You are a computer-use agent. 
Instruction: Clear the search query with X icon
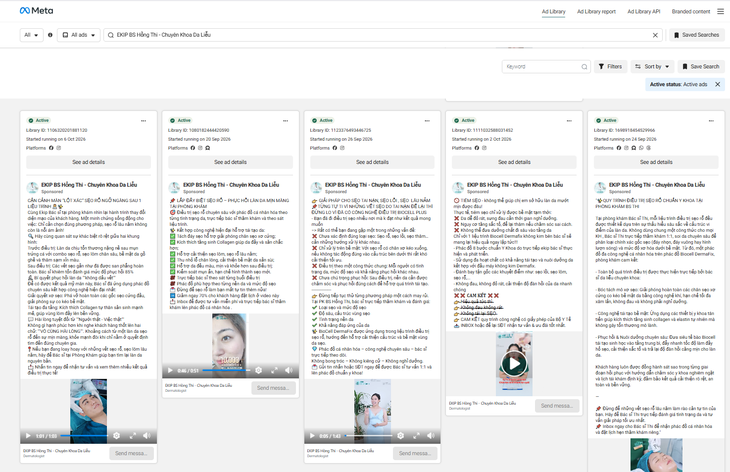click(x=655, y=35)
